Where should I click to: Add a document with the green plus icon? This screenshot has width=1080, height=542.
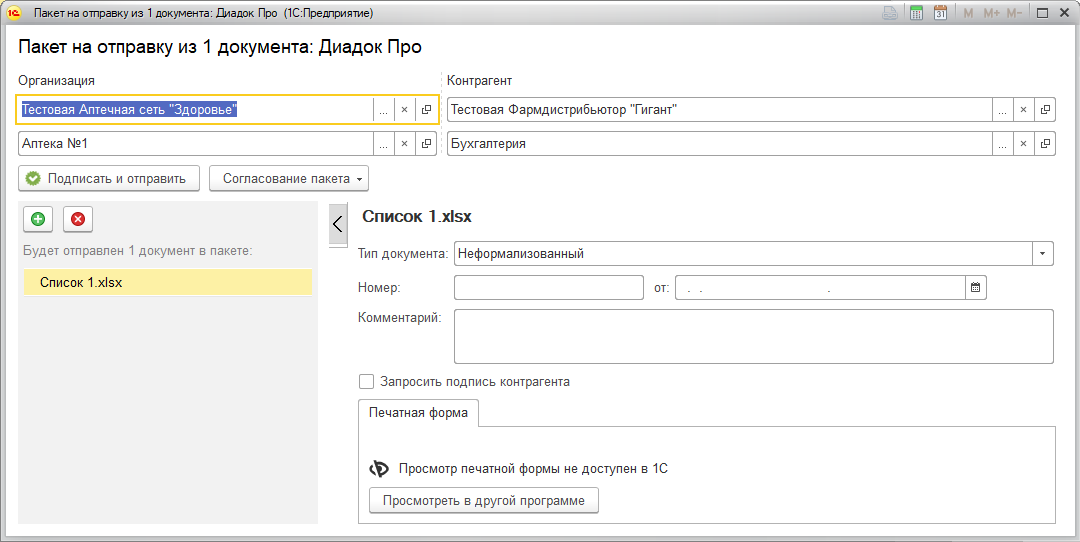(38, 219)
